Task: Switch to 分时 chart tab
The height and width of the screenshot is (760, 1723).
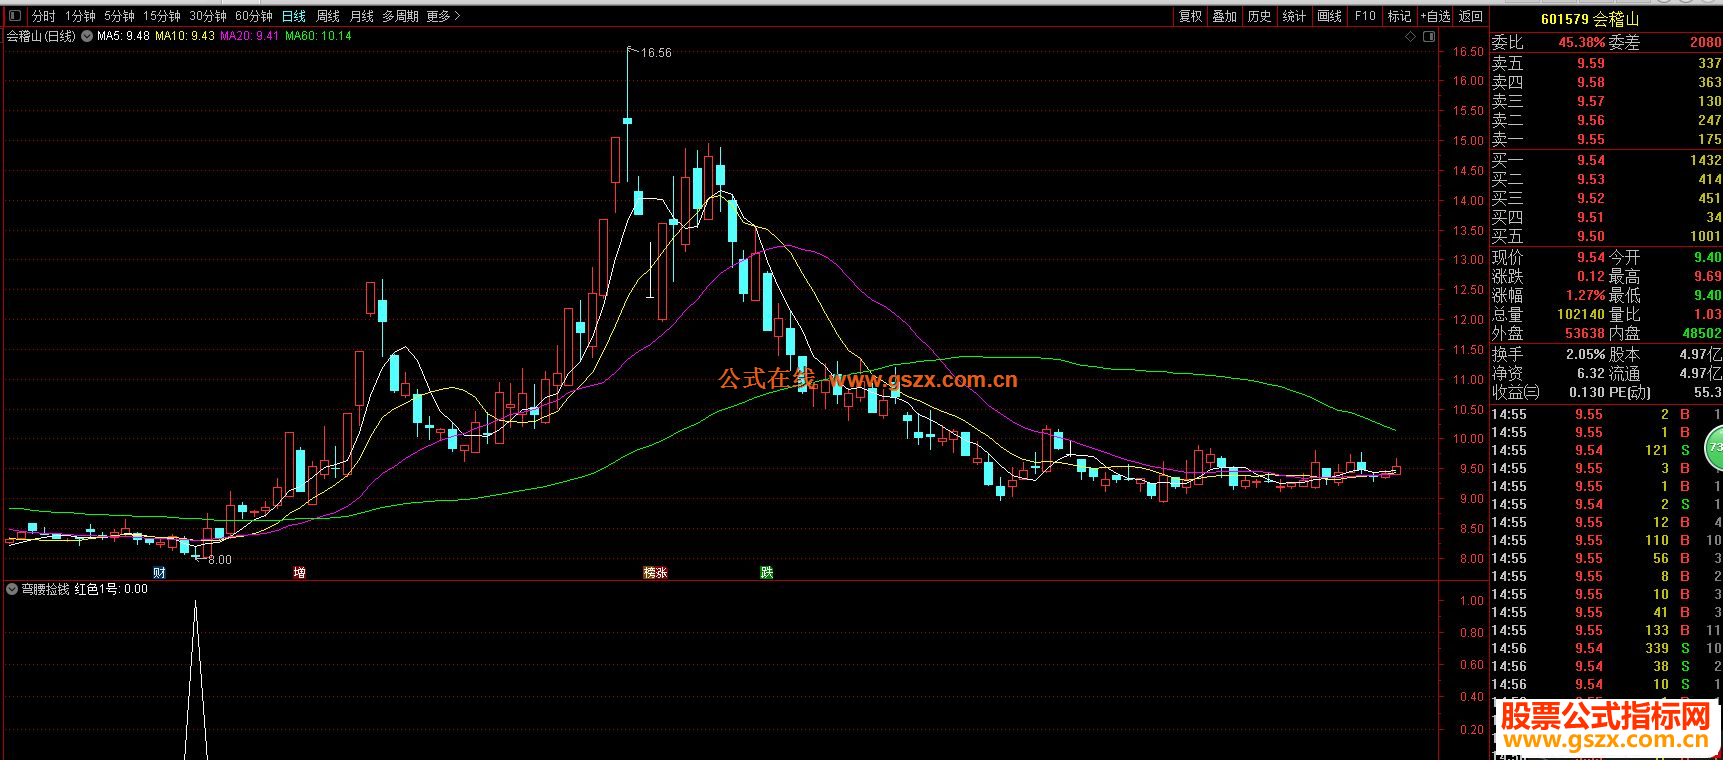Action: click(43, 16)
